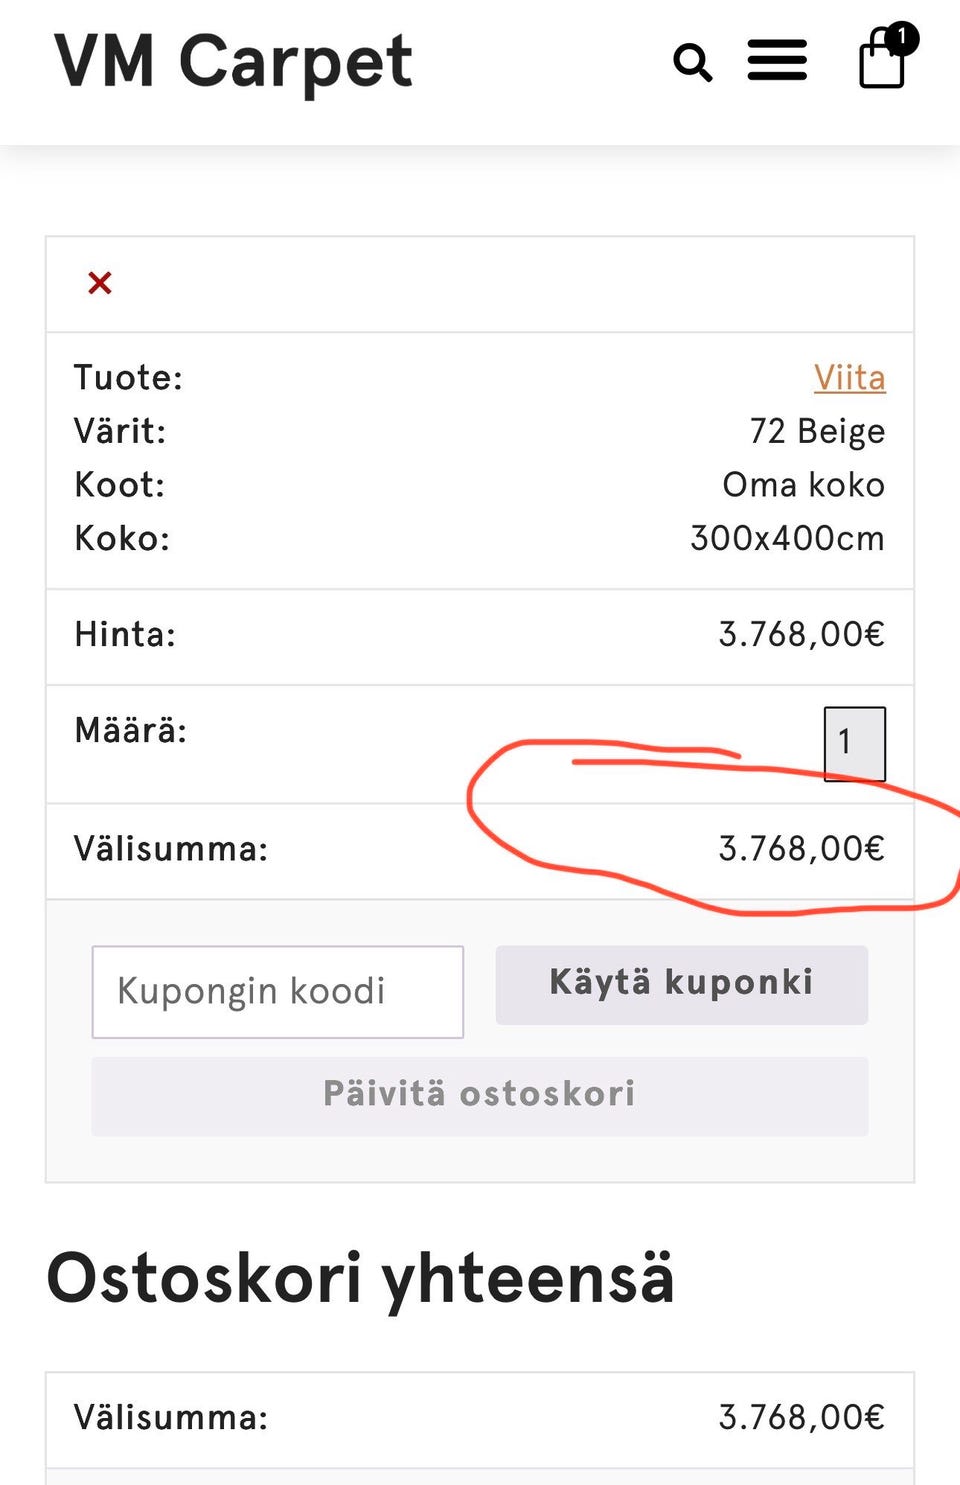Image resolution: width=960 pixels, height=1485 pixels.
Task: Click the Koko size 300x400cm text
Action: pos(788,537)
